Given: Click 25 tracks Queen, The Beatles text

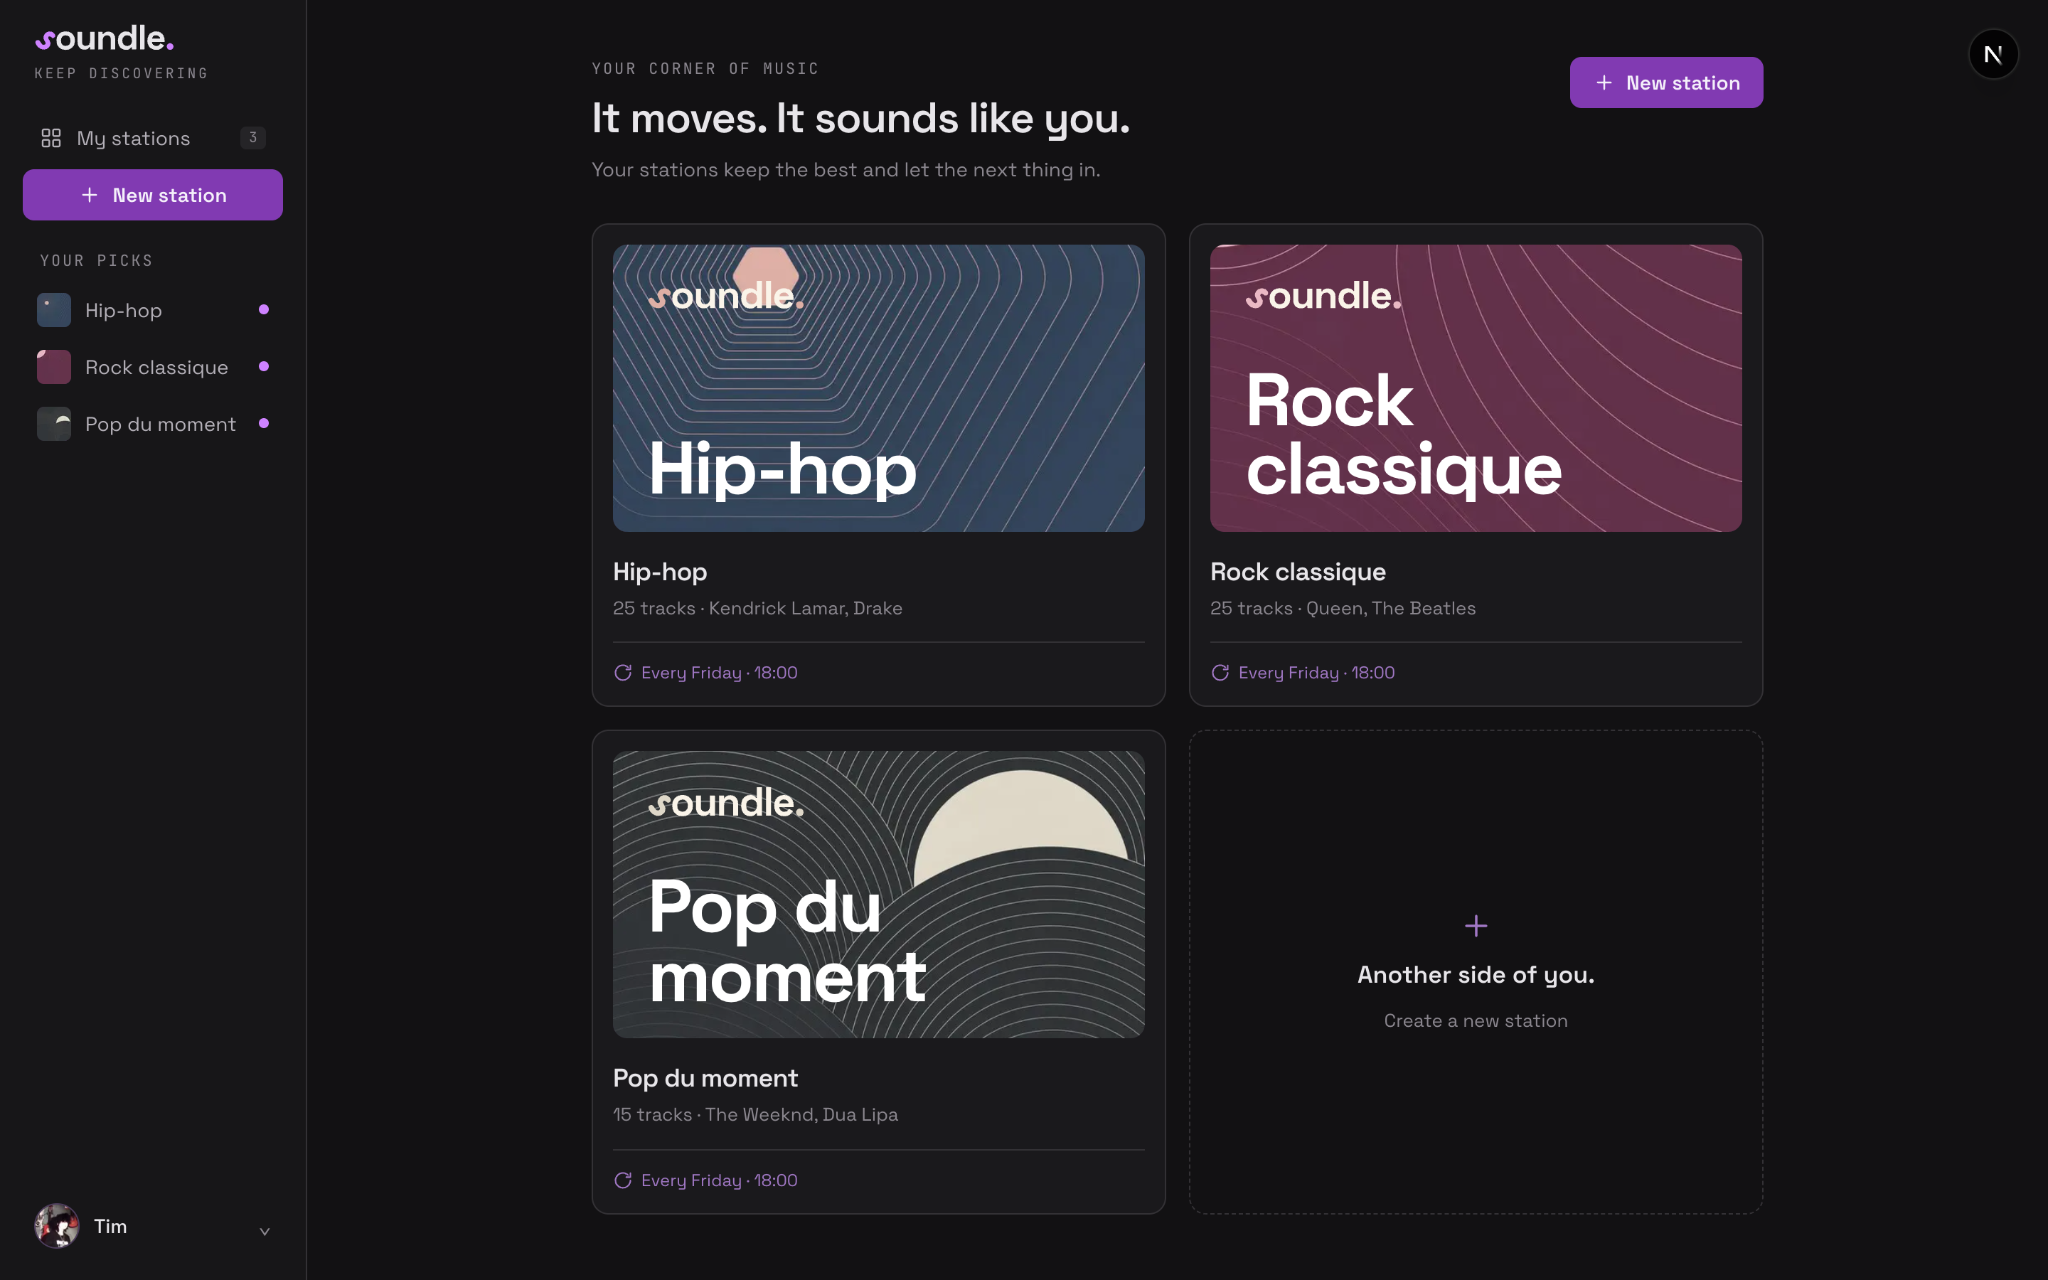Looking at the screenshot, I should coord(1343,608).
